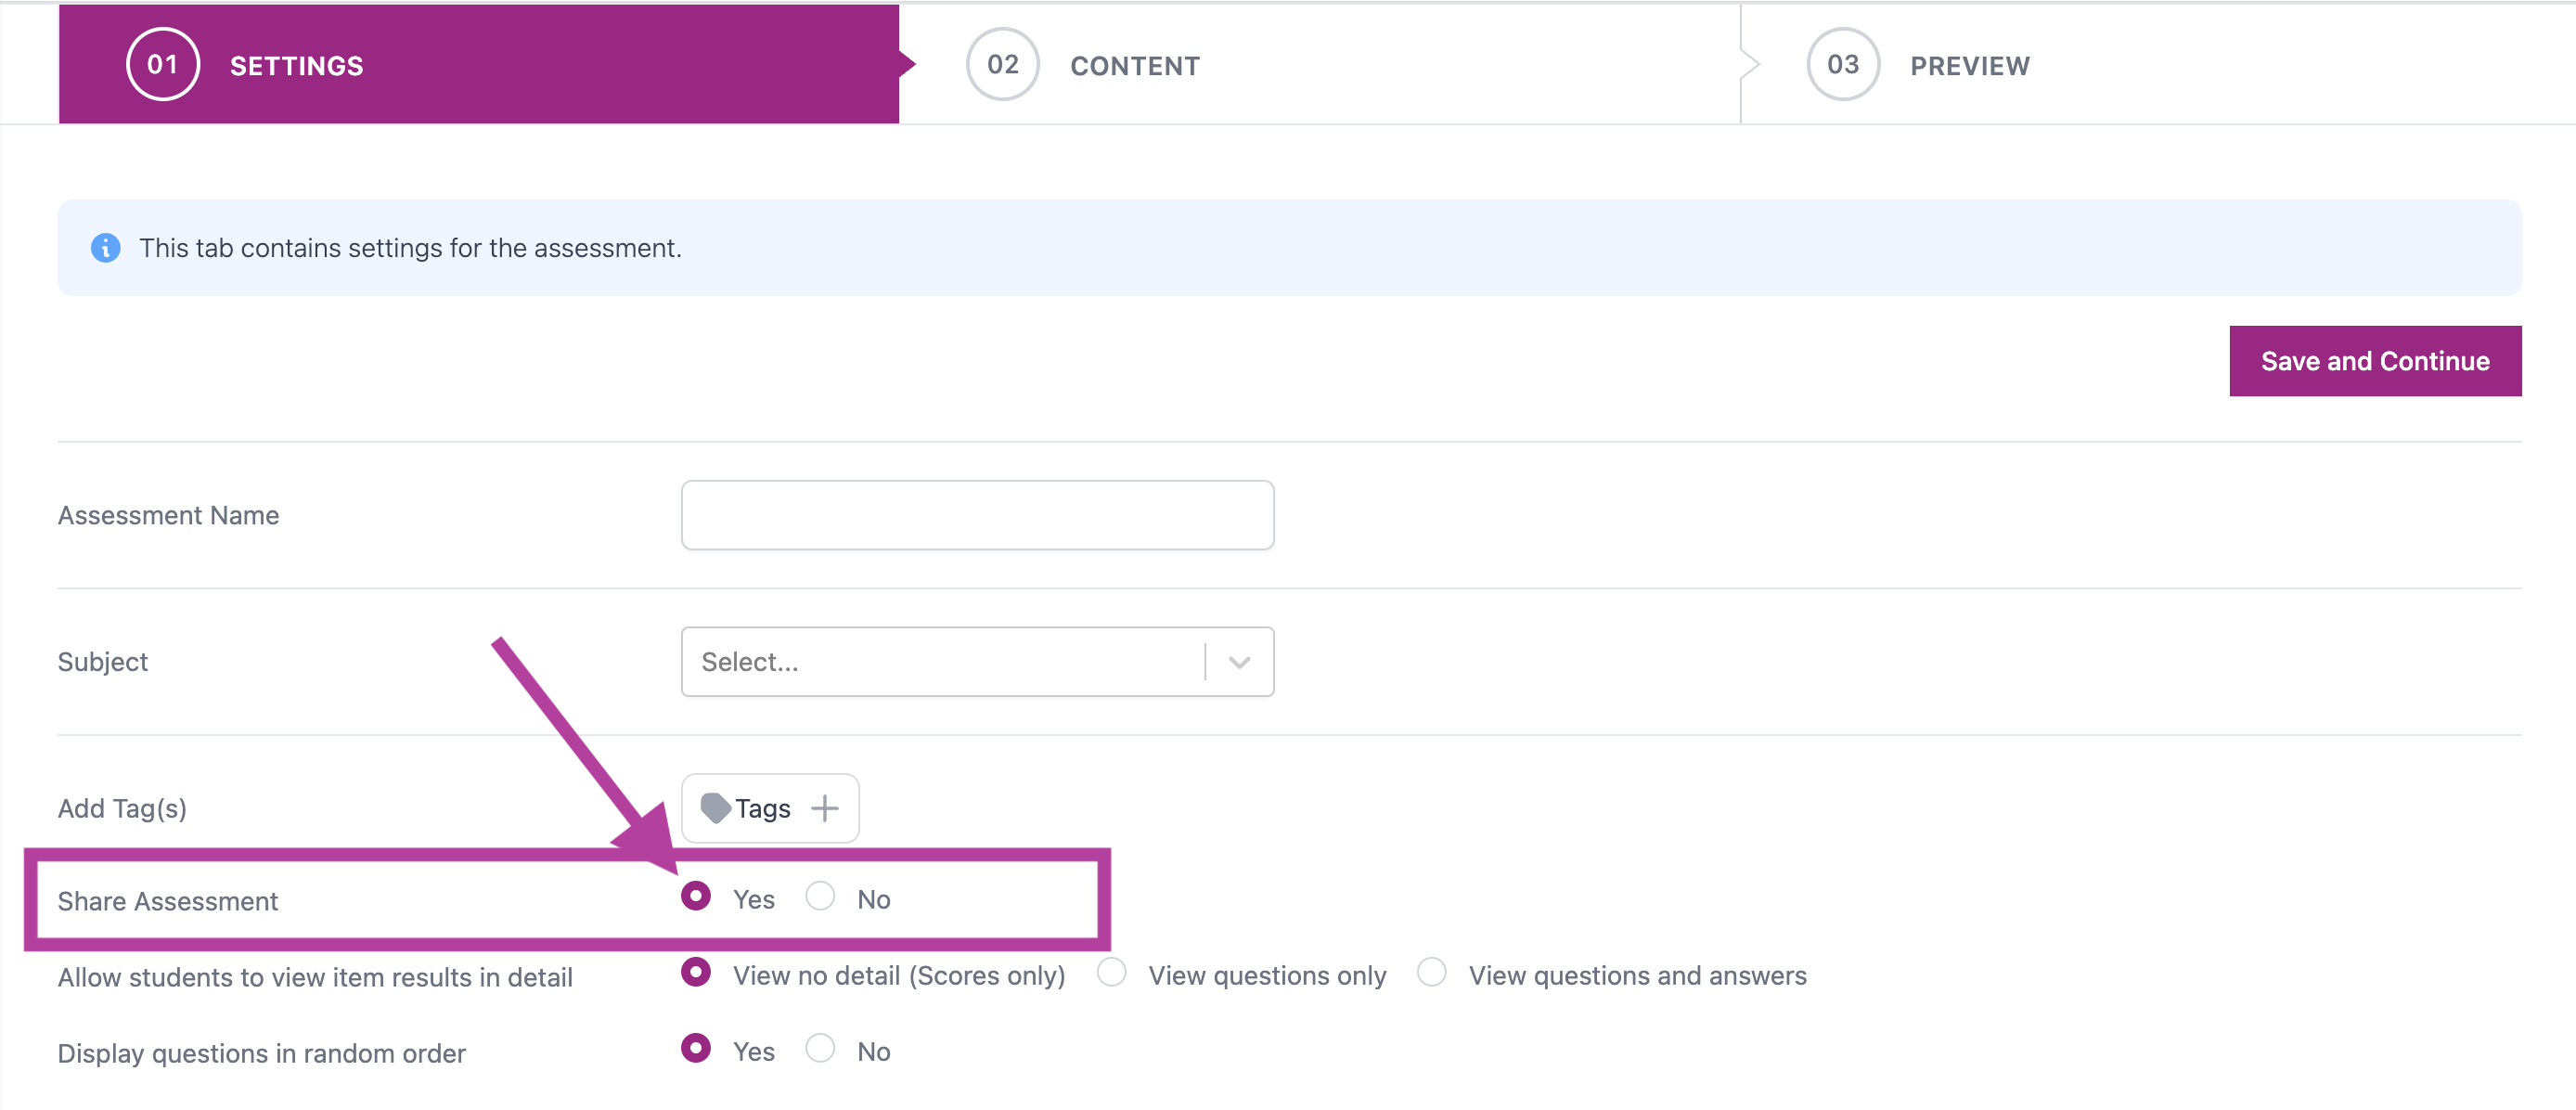Click the Share Assessment label
This screenshot has height=1110, width=2576.
click(168, 901)
